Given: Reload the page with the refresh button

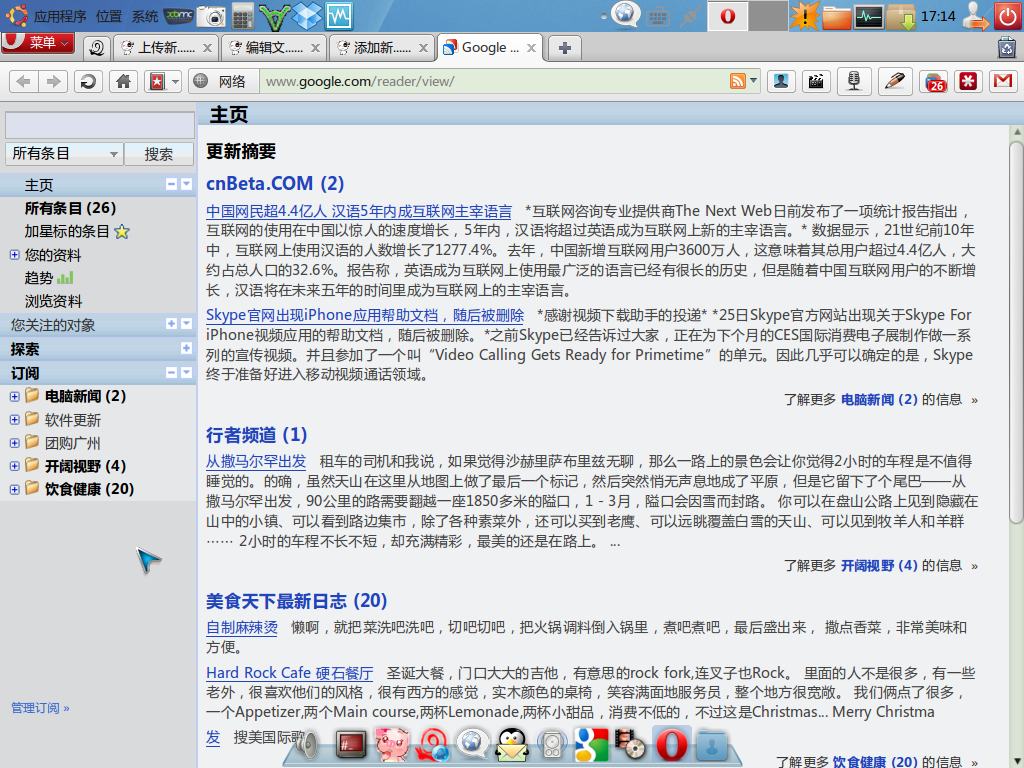Looking at the screenshot, I should [87, 82].
